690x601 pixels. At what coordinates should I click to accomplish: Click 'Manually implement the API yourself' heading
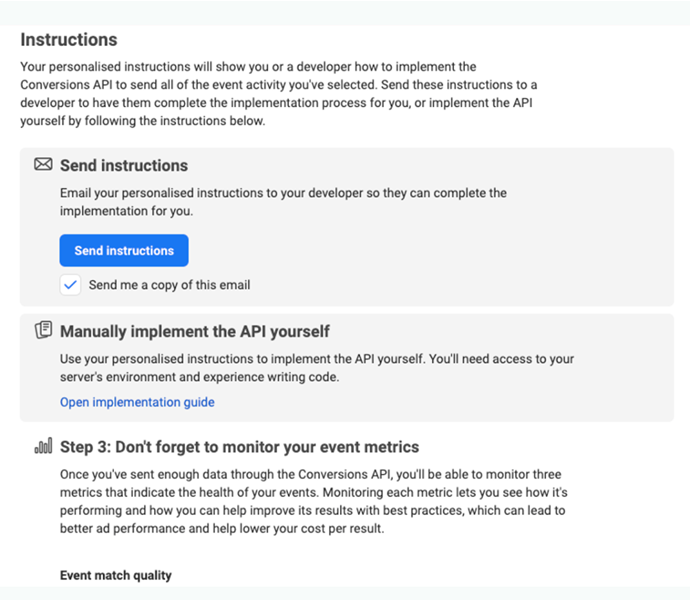[x=195, y=331]
